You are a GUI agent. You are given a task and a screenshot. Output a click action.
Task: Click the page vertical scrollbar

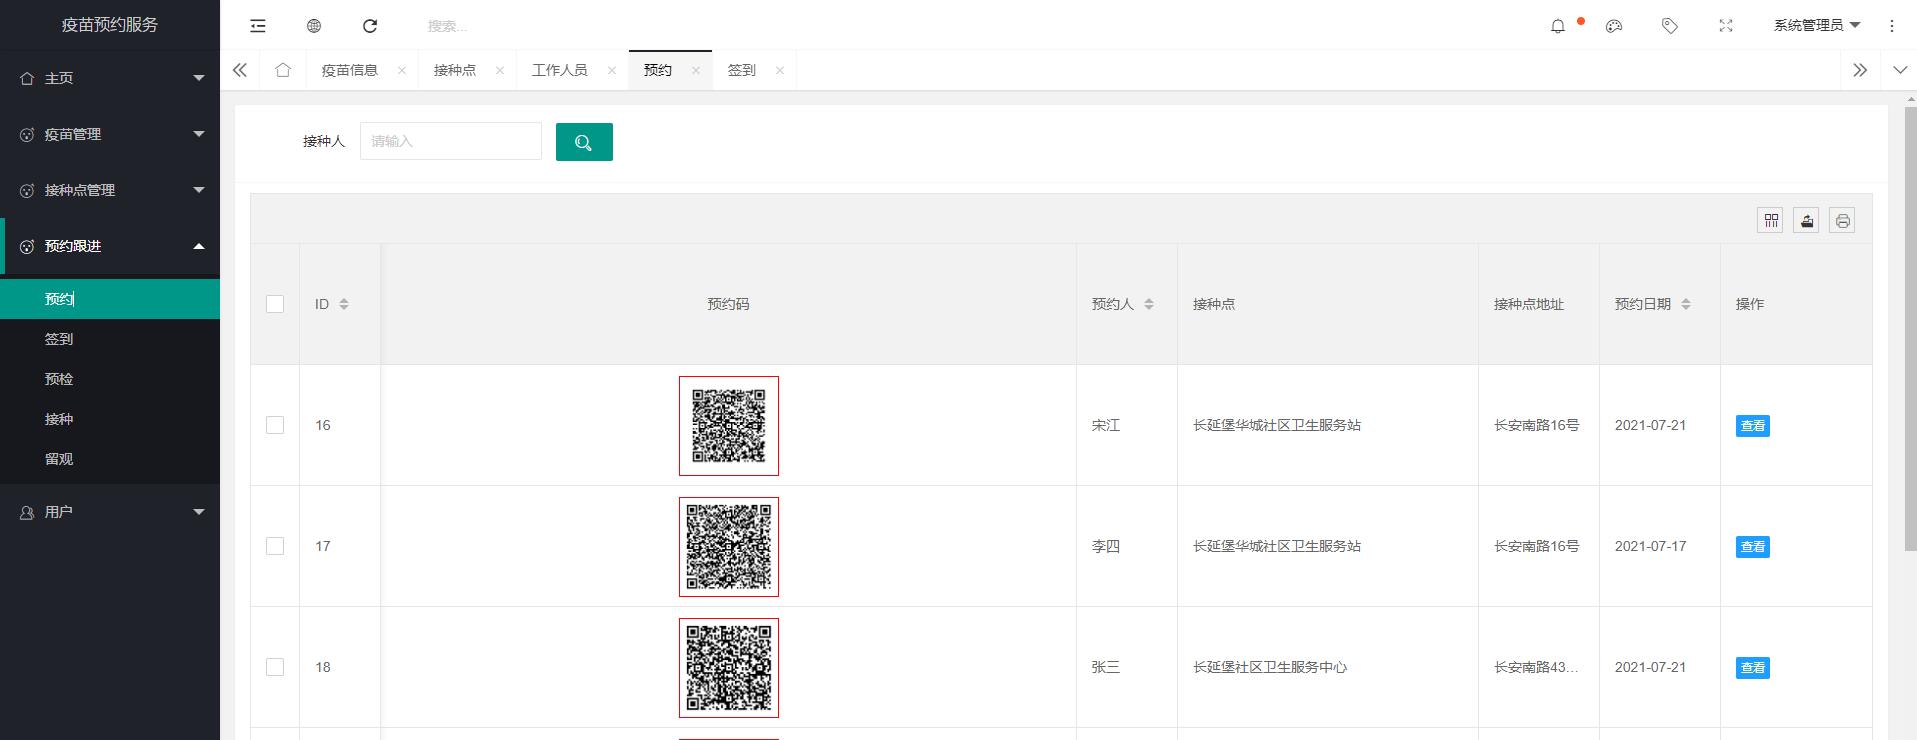point(1910,329)
